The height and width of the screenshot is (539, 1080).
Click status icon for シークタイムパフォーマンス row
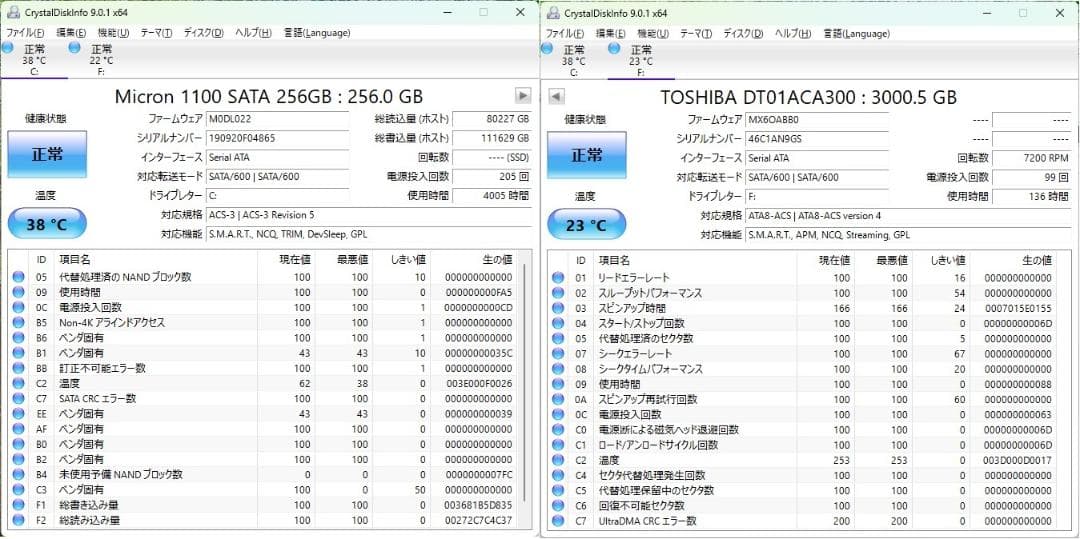(558, 368)
